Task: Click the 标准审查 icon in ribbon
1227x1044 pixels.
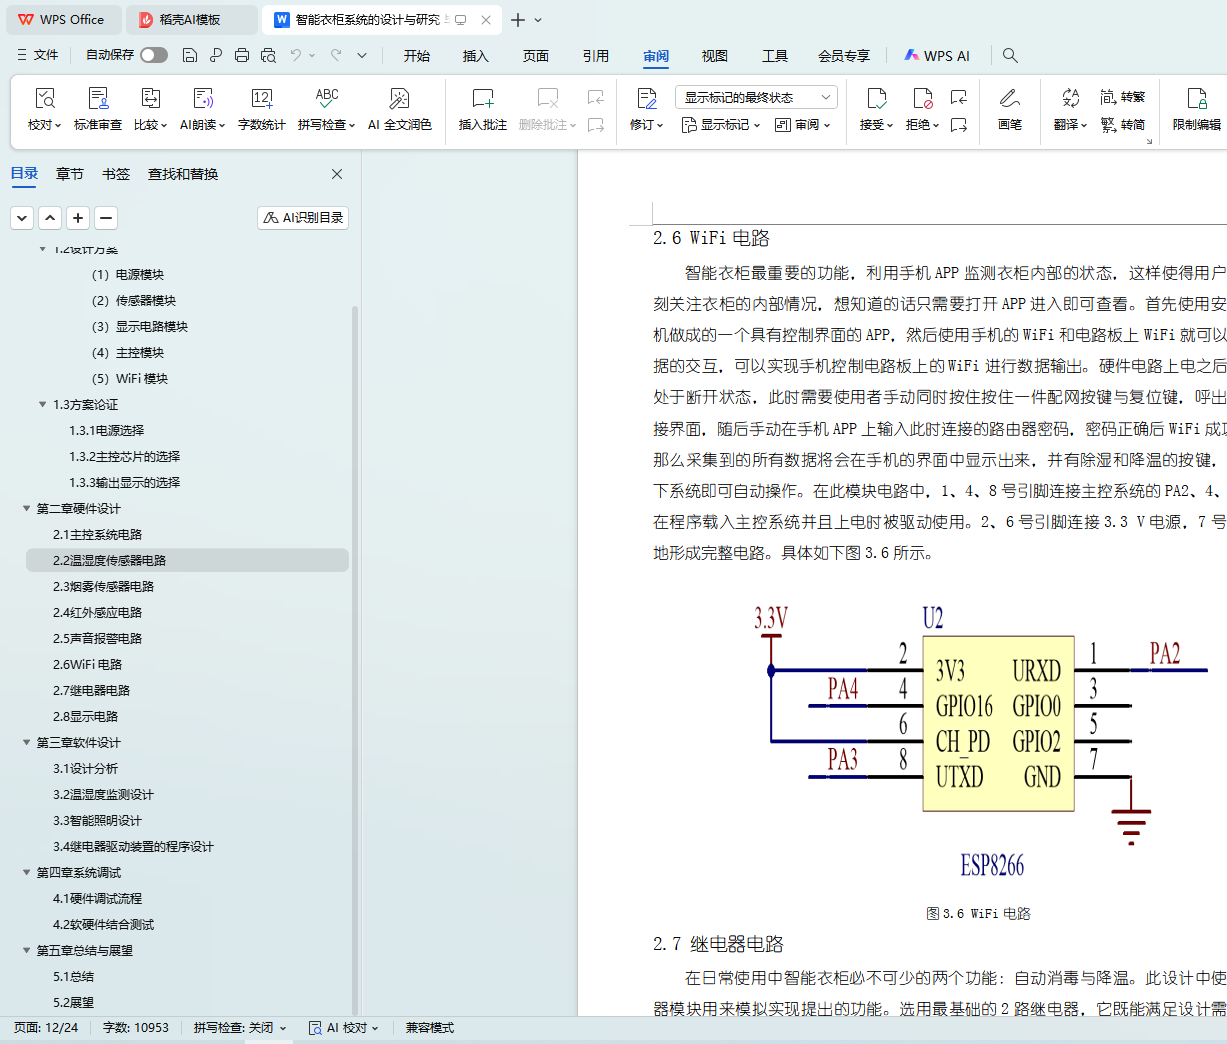Action: [98, 99]
